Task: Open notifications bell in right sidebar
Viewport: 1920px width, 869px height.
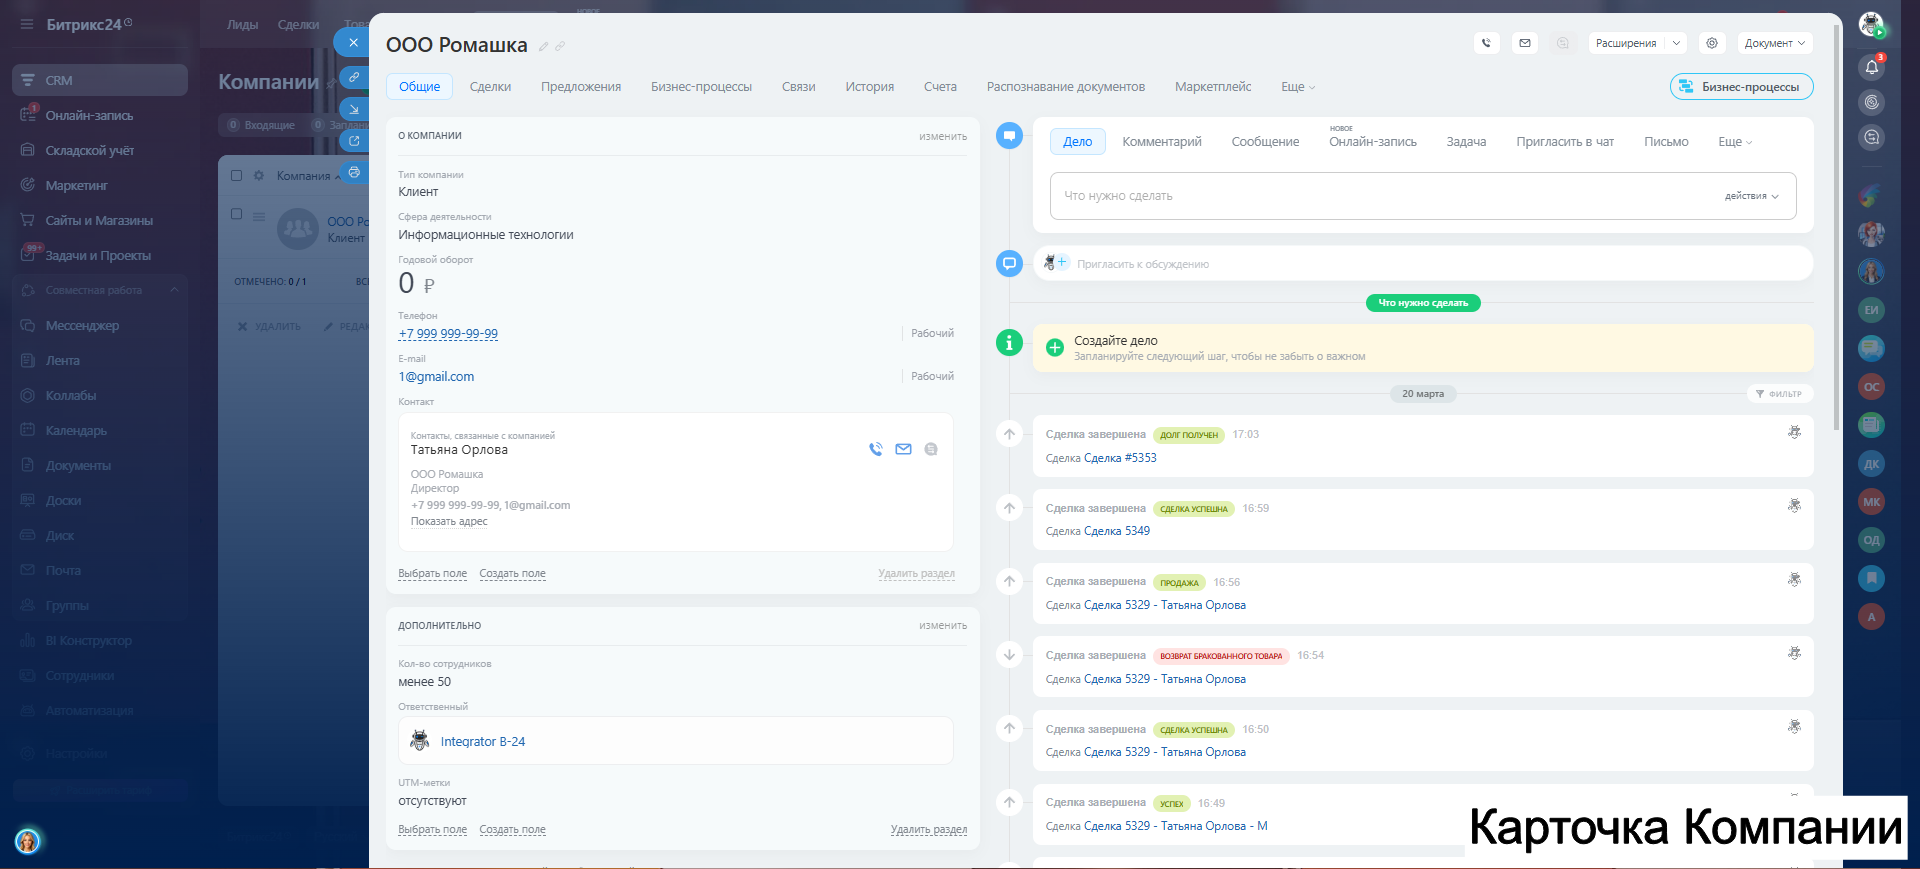Action: (1871, 67)
